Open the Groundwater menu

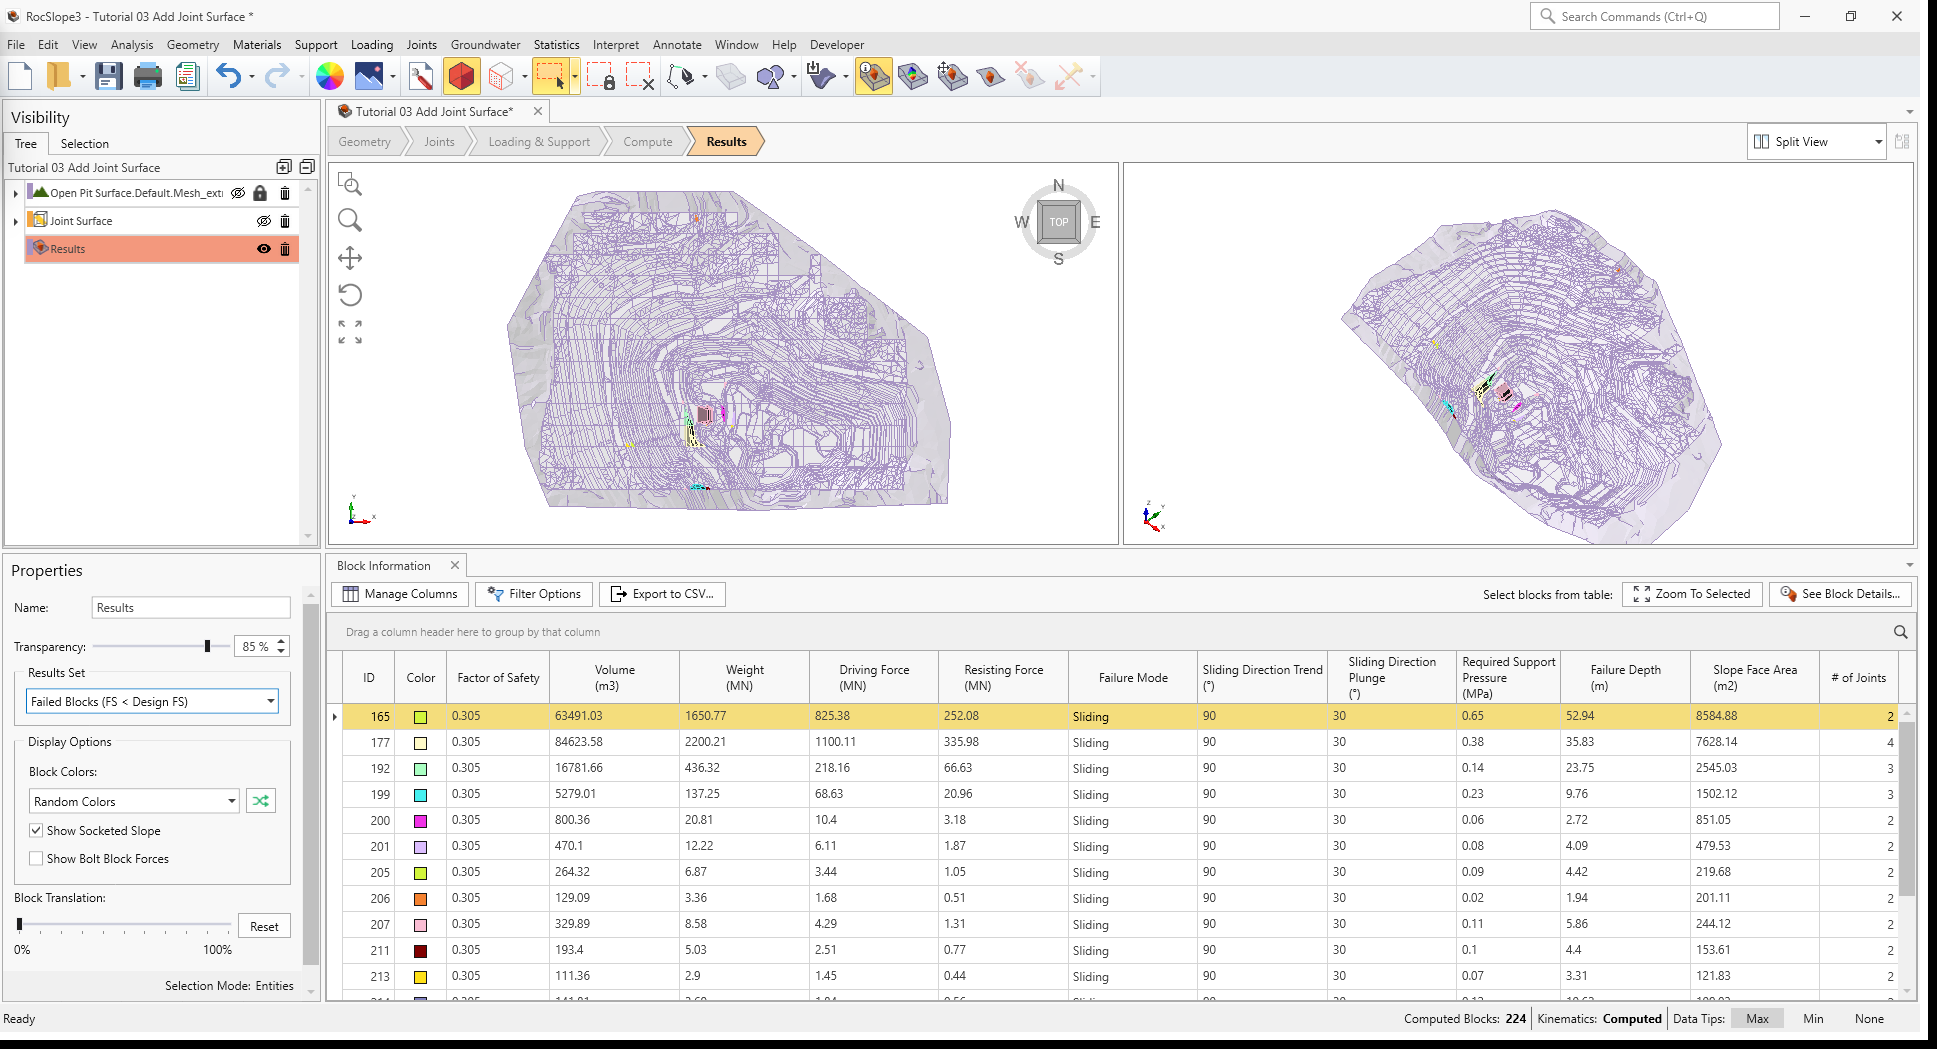[x=485, y=45]
